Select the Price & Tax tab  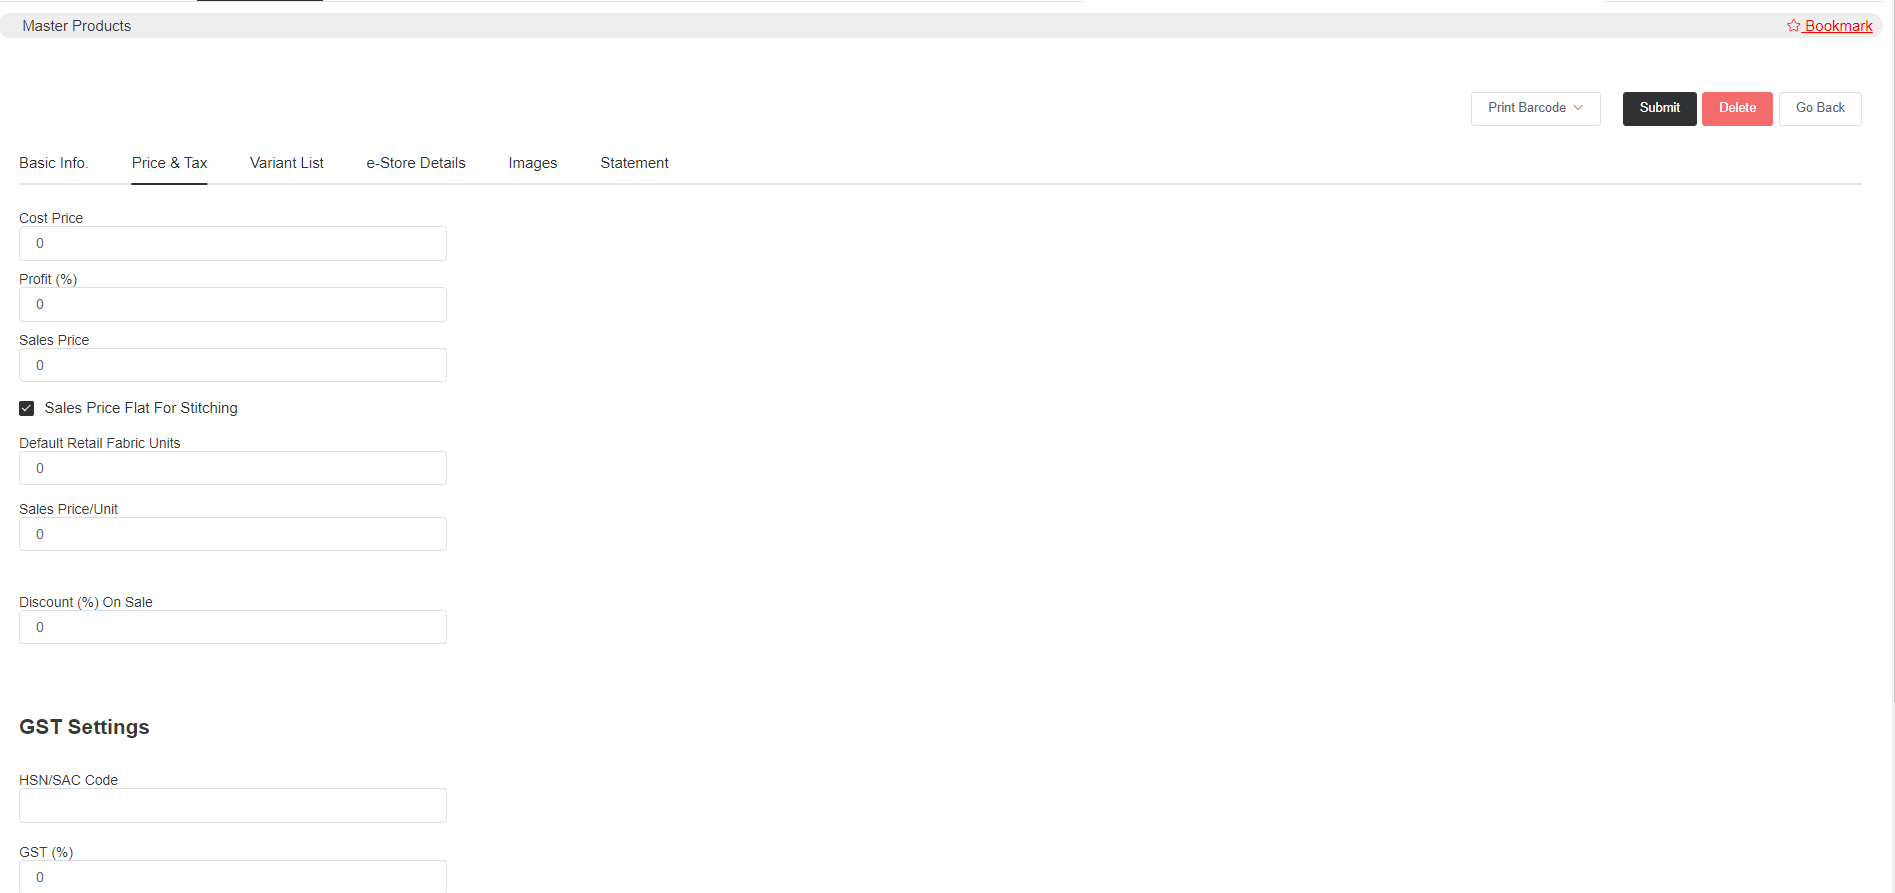169,163
